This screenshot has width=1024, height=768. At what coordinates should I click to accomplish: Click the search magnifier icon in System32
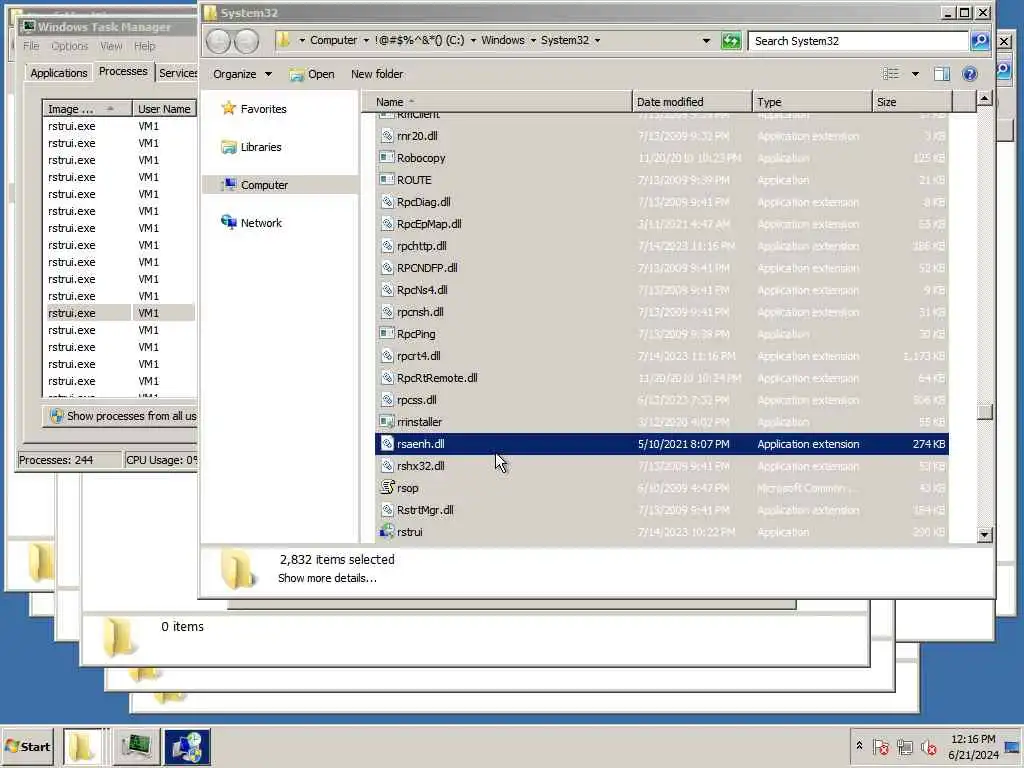tap(980, 41)
